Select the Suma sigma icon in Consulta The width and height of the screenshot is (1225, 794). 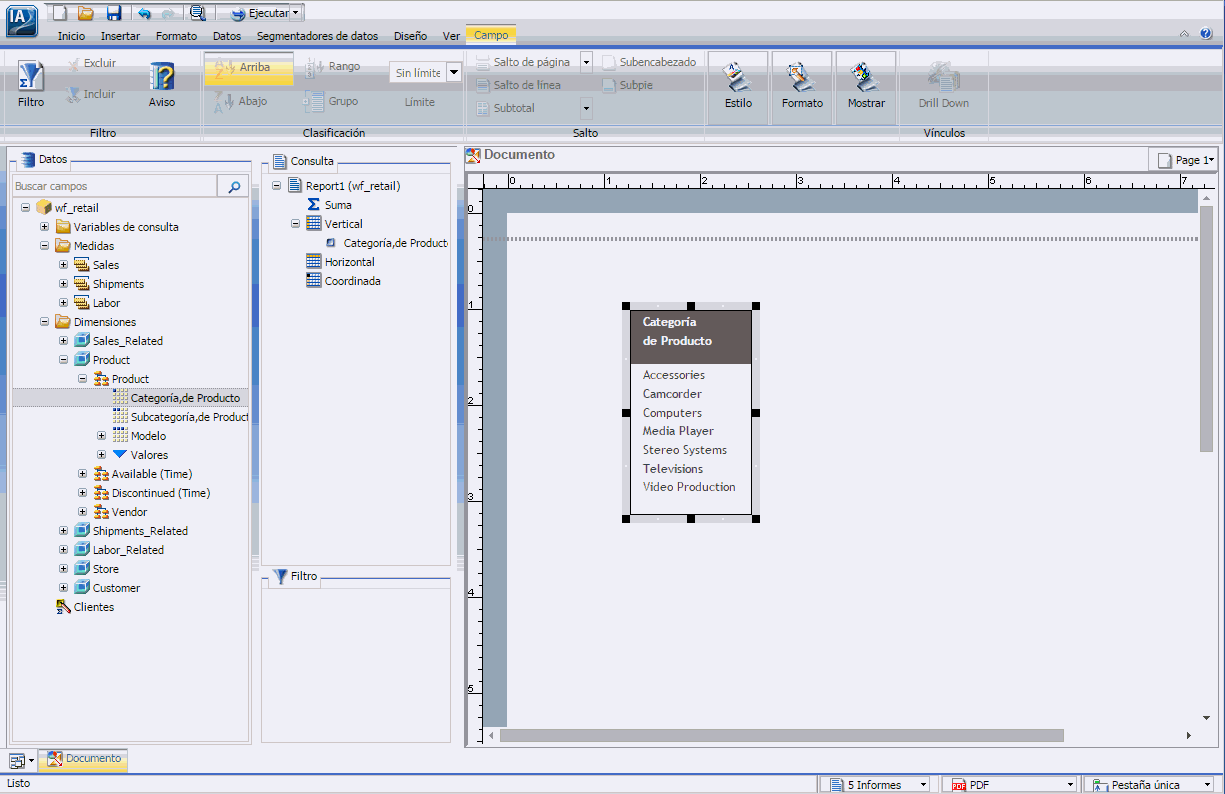coord(314,205)
